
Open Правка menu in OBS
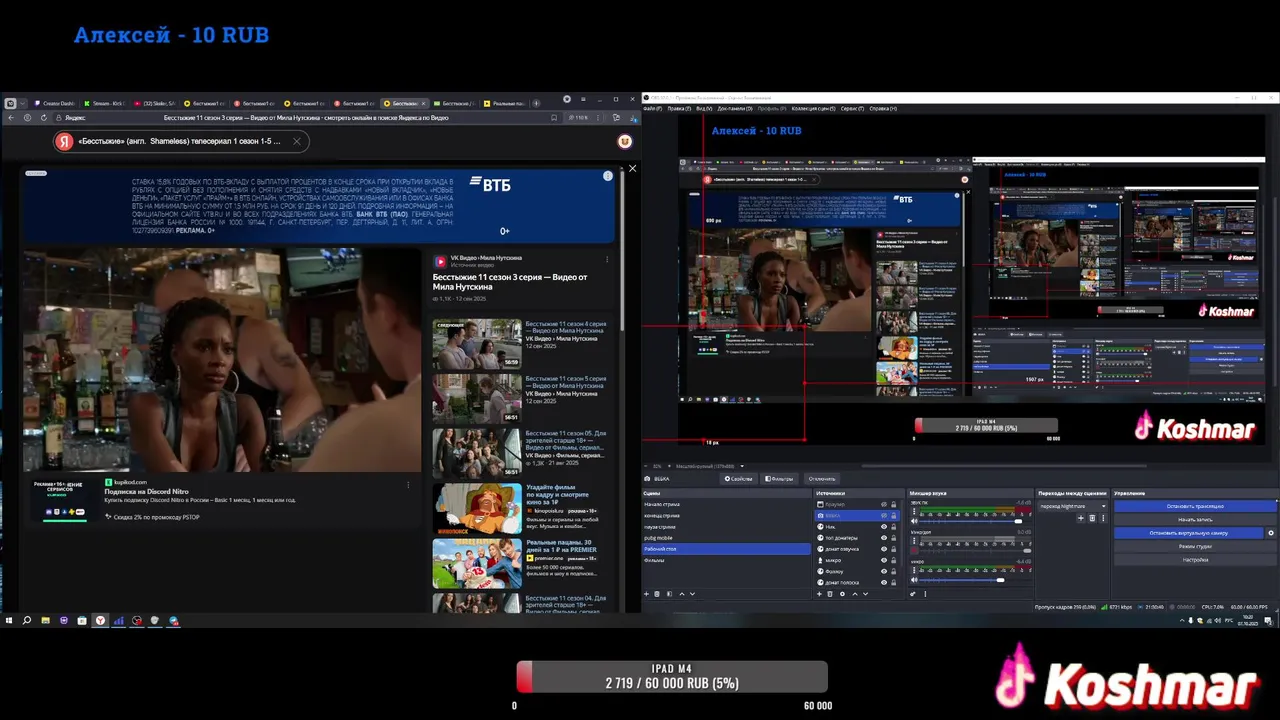click(678, 108)
